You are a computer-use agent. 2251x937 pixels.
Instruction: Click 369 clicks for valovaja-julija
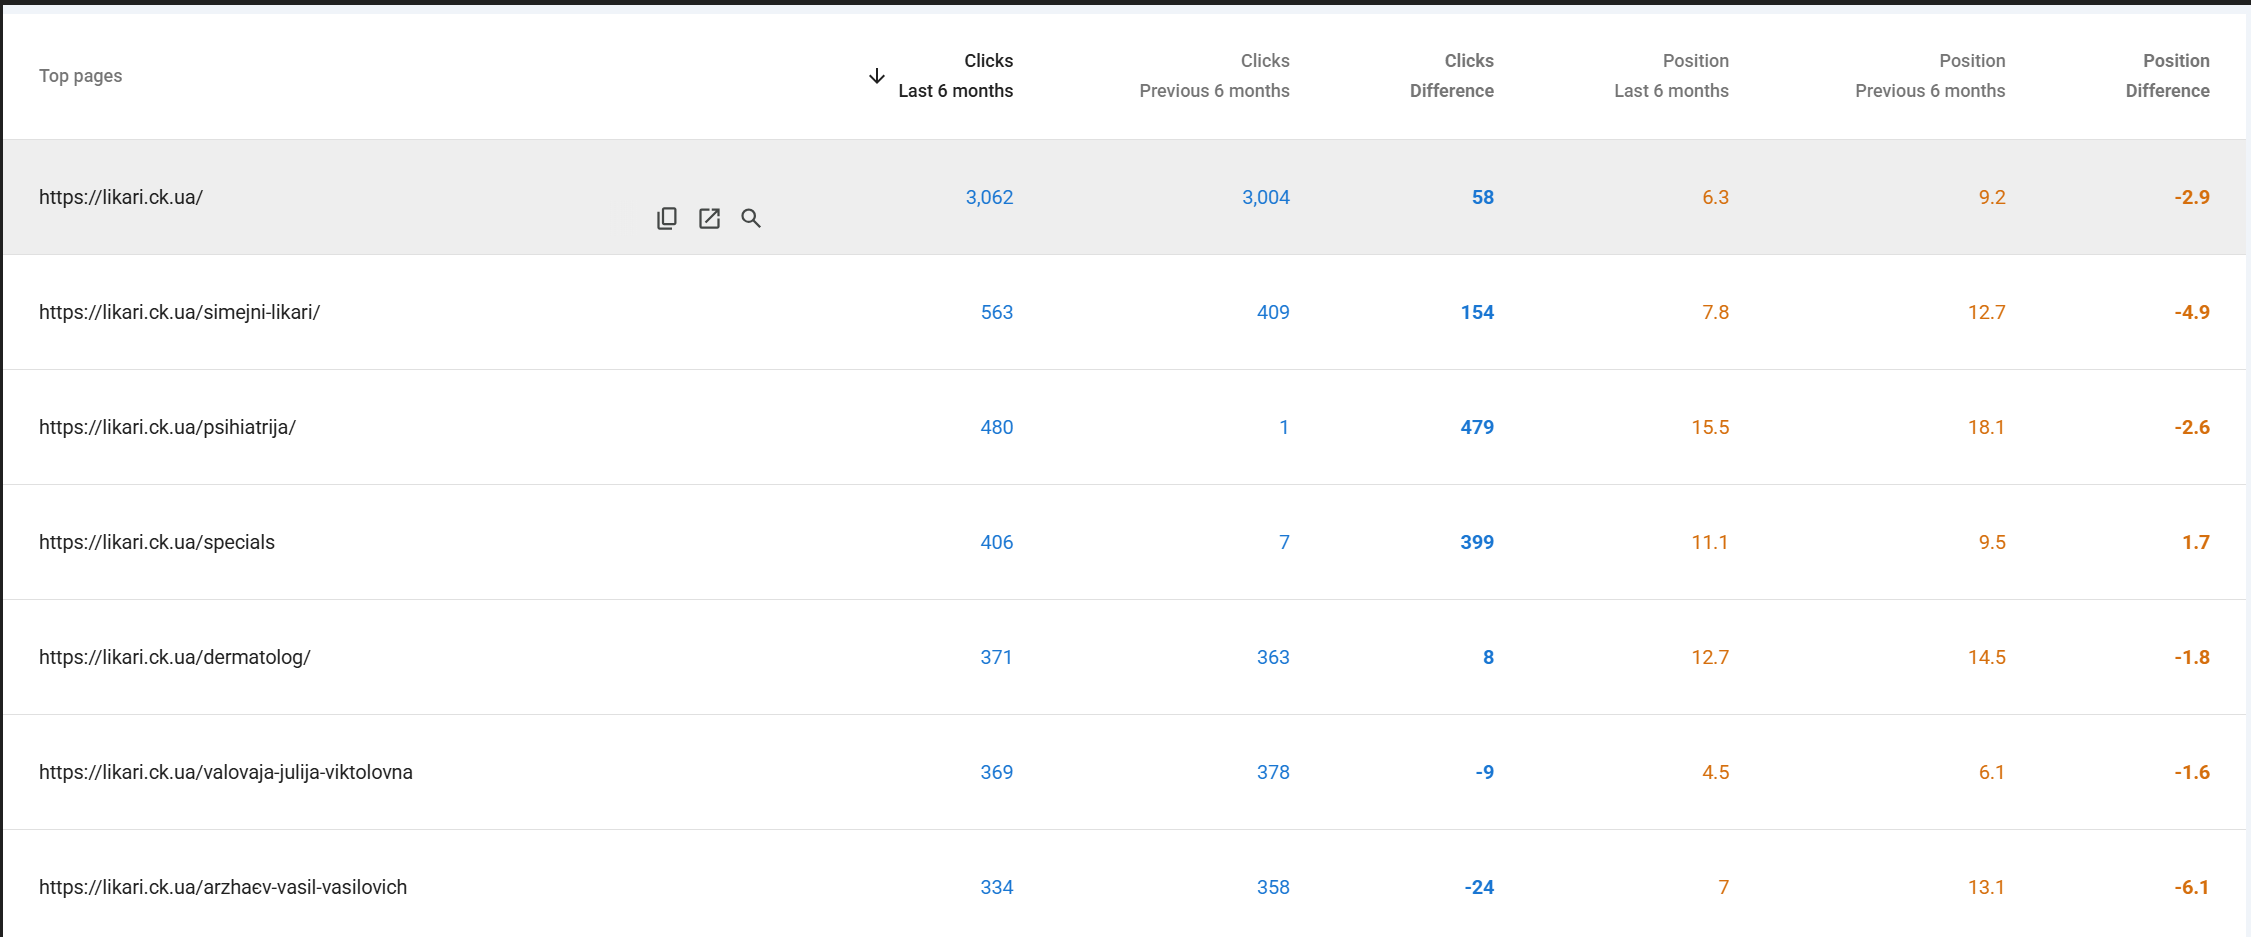(997, 772)
